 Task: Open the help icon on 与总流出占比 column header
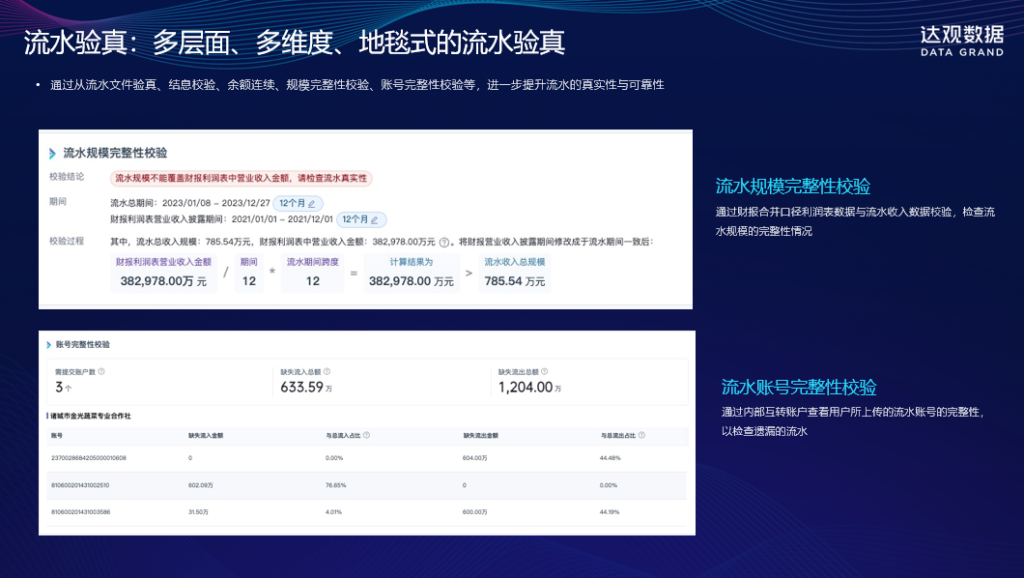[642, 434]
